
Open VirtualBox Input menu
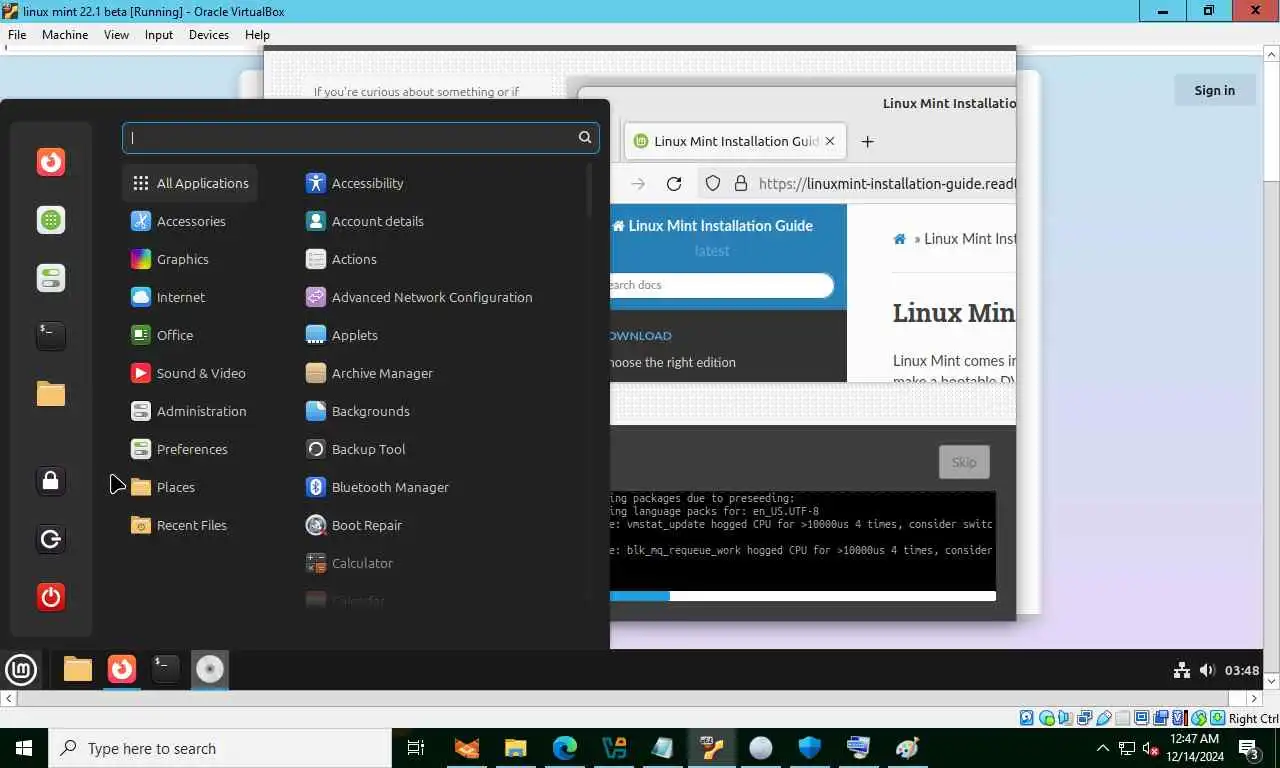click(x=159, y=34)
